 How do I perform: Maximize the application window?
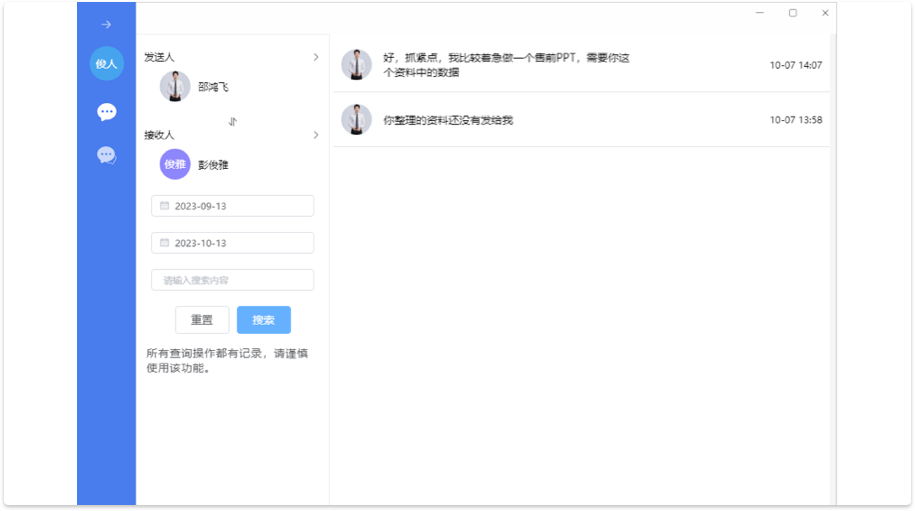(793, 13)
